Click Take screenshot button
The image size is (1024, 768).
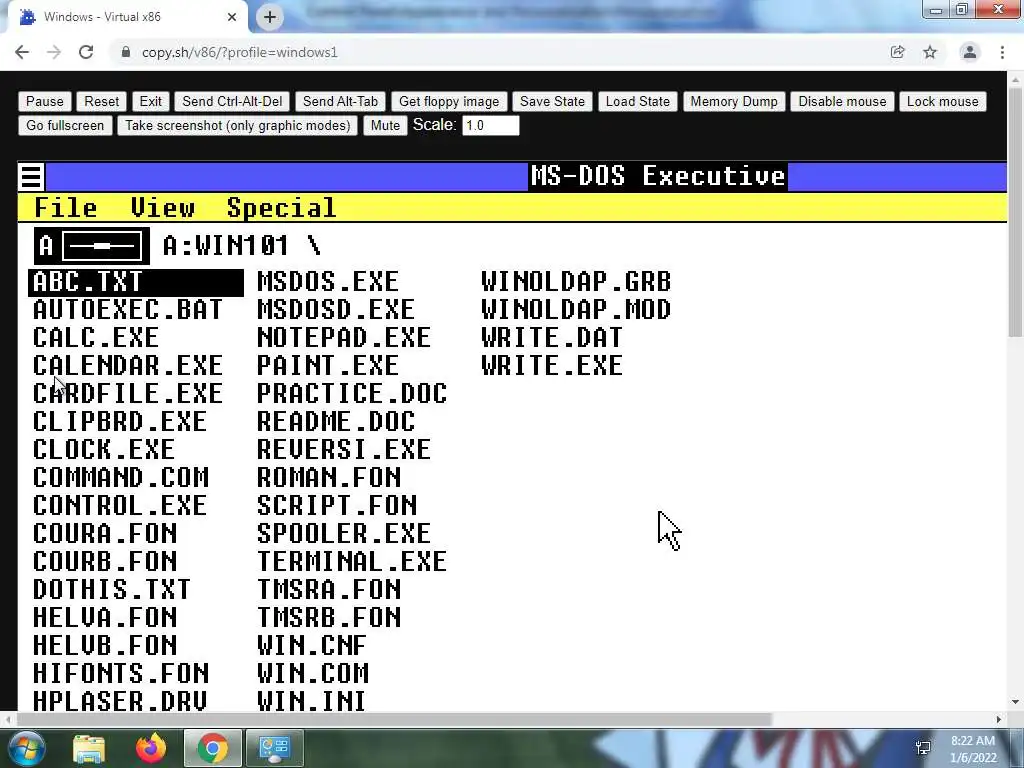238,125
